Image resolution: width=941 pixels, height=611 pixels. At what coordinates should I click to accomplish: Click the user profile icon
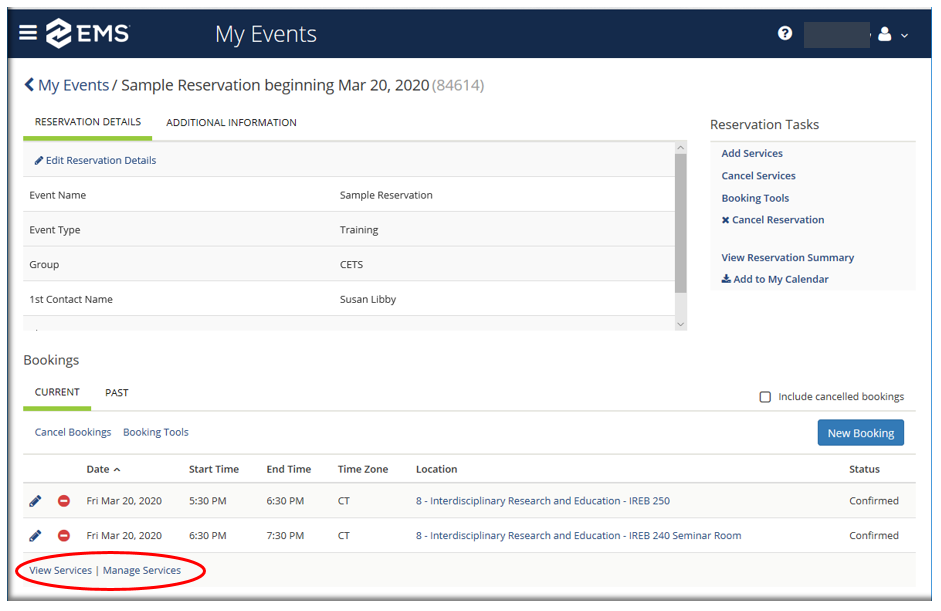pos(883,33)
